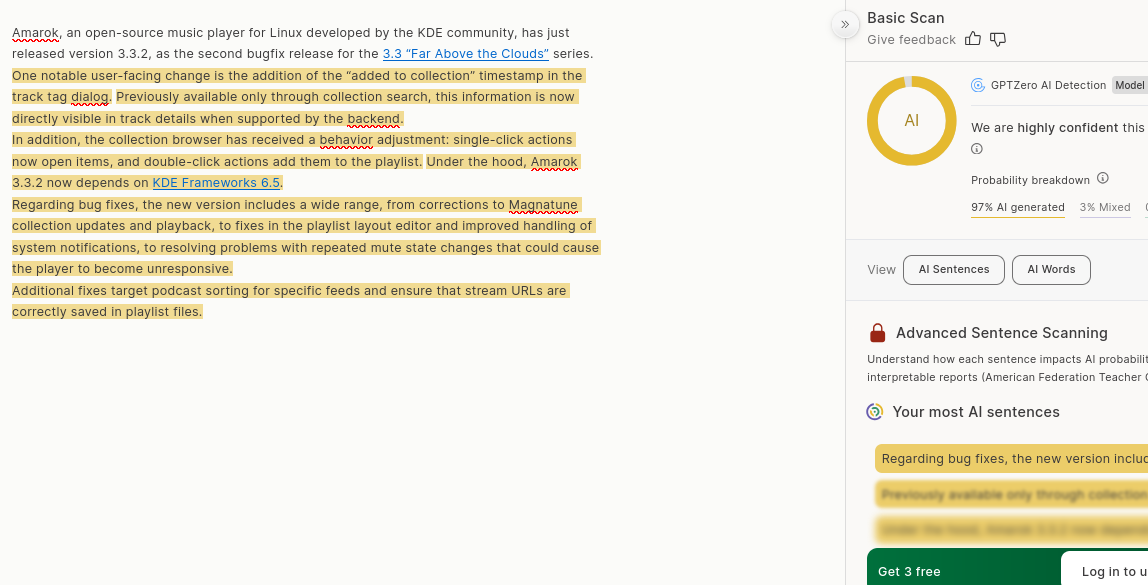Click the GPTZero AI Detection logo icon
The image size is (1148, 585).
[978, 85]
